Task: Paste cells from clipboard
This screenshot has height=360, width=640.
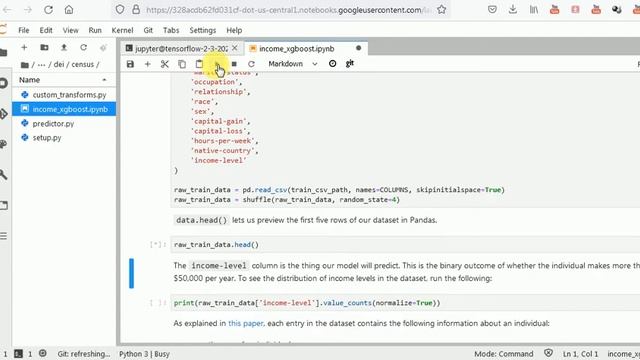Action: tap(199, 64)
